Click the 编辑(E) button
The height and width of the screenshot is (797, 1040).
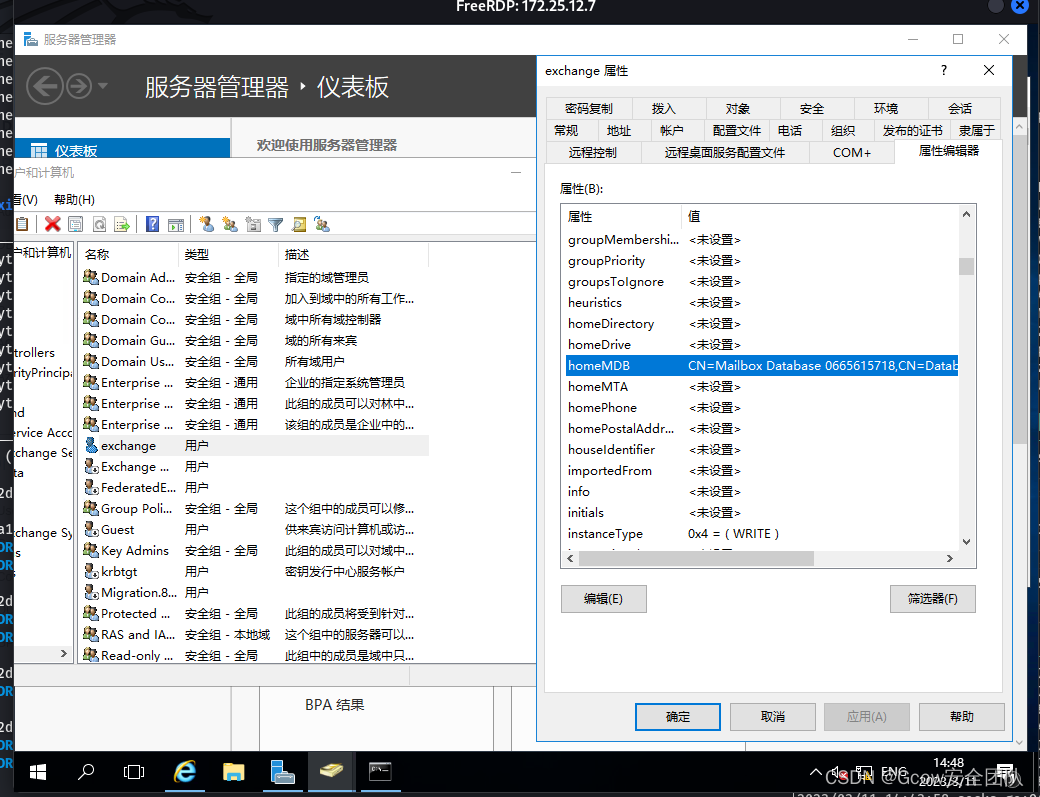point(603,599)
